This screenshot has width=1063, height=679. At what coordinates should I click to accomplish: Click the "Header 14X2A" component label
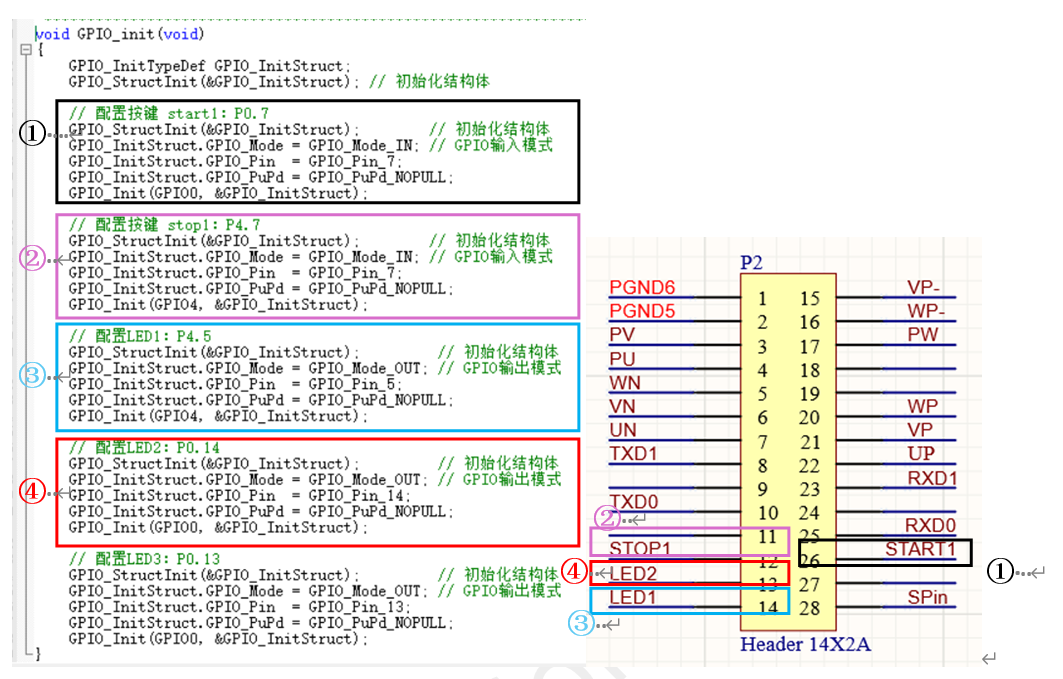point(805,645)
